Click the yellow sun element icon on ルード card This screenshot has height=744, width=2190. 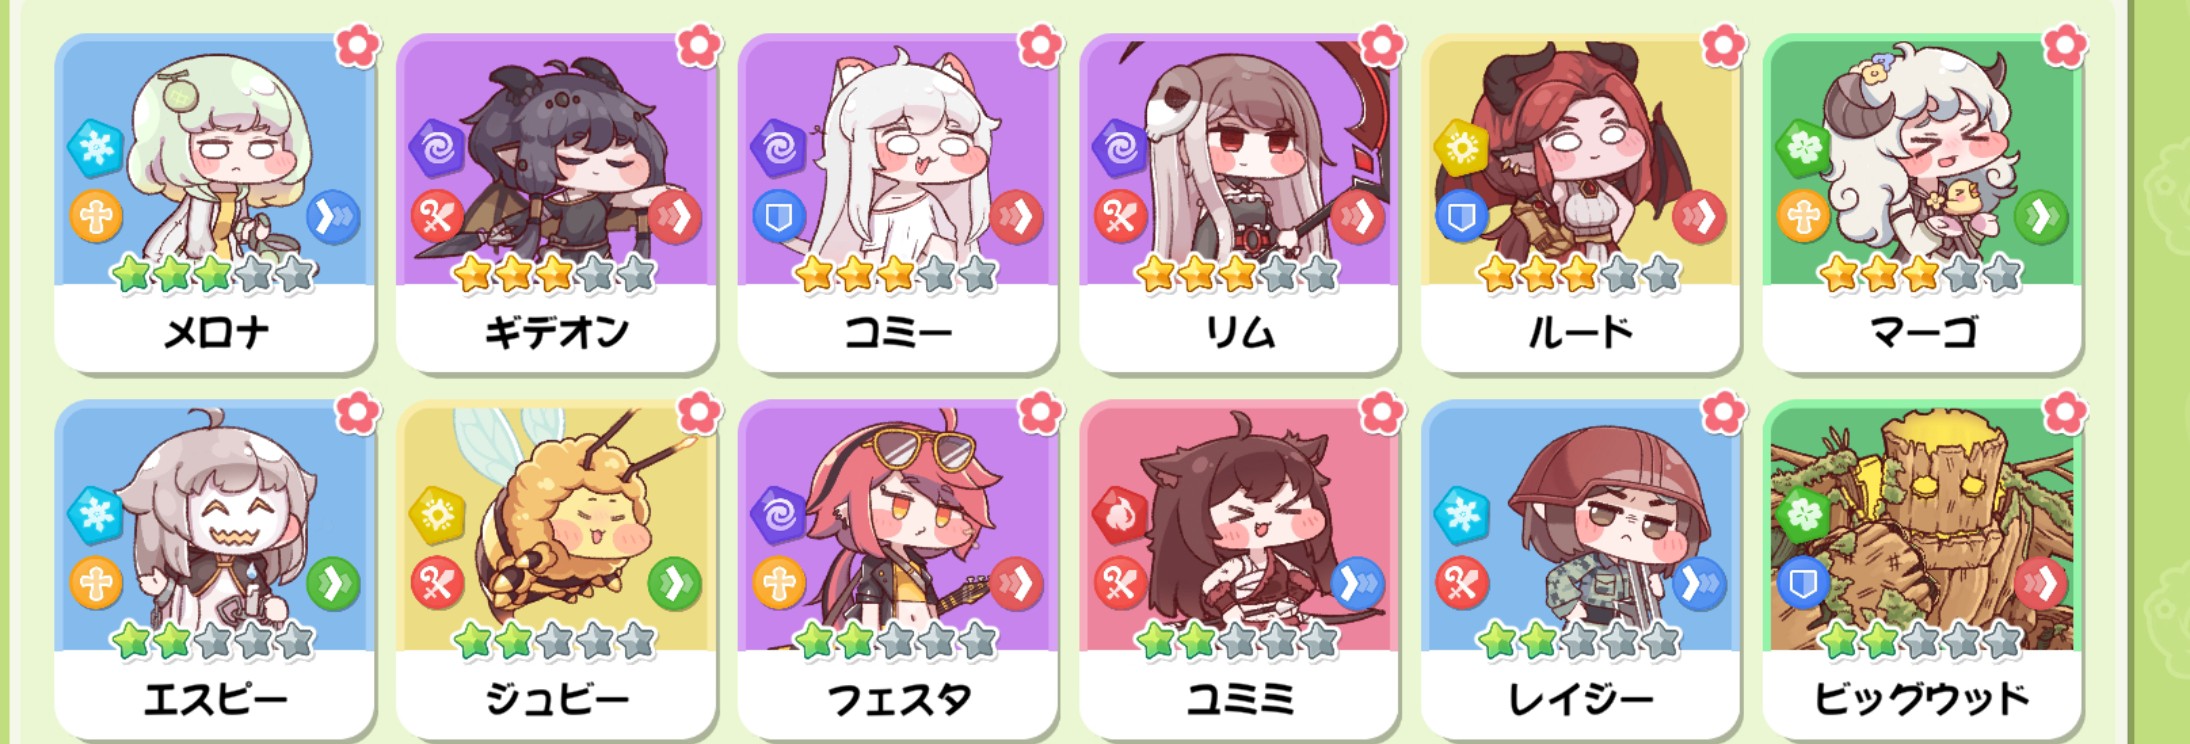(x=1462, y=148)
